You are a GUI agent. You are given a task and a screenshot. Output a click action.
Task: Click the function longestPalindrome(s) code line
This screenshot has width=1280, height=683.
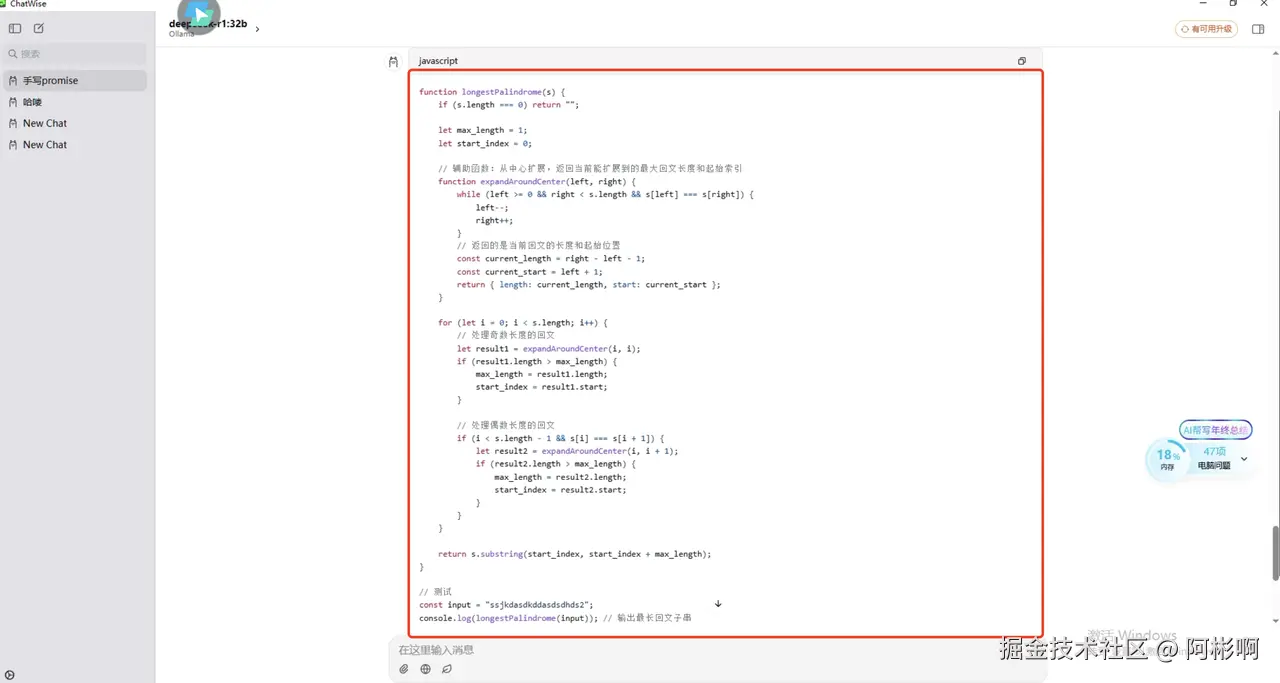(x=492, y=92)
